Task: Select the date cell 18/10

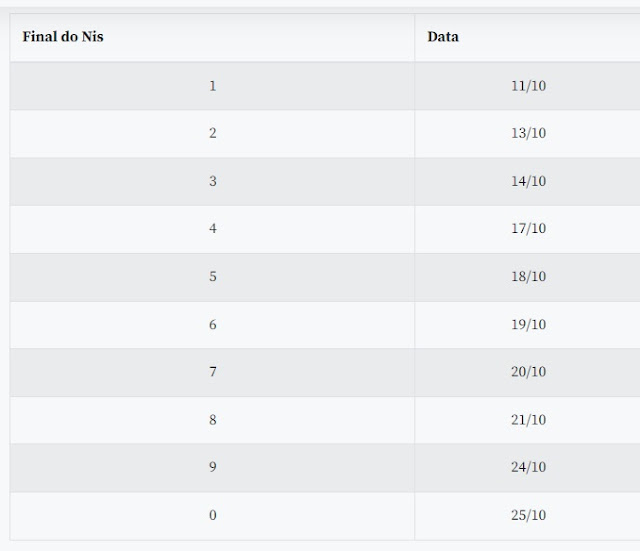Action: pos(527,277)
